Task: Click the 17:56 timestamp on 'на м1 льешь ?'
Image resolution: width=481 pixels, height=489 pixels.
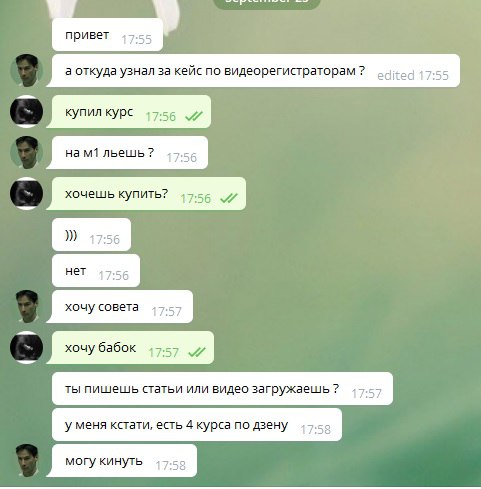Action: tap(182, 157)
